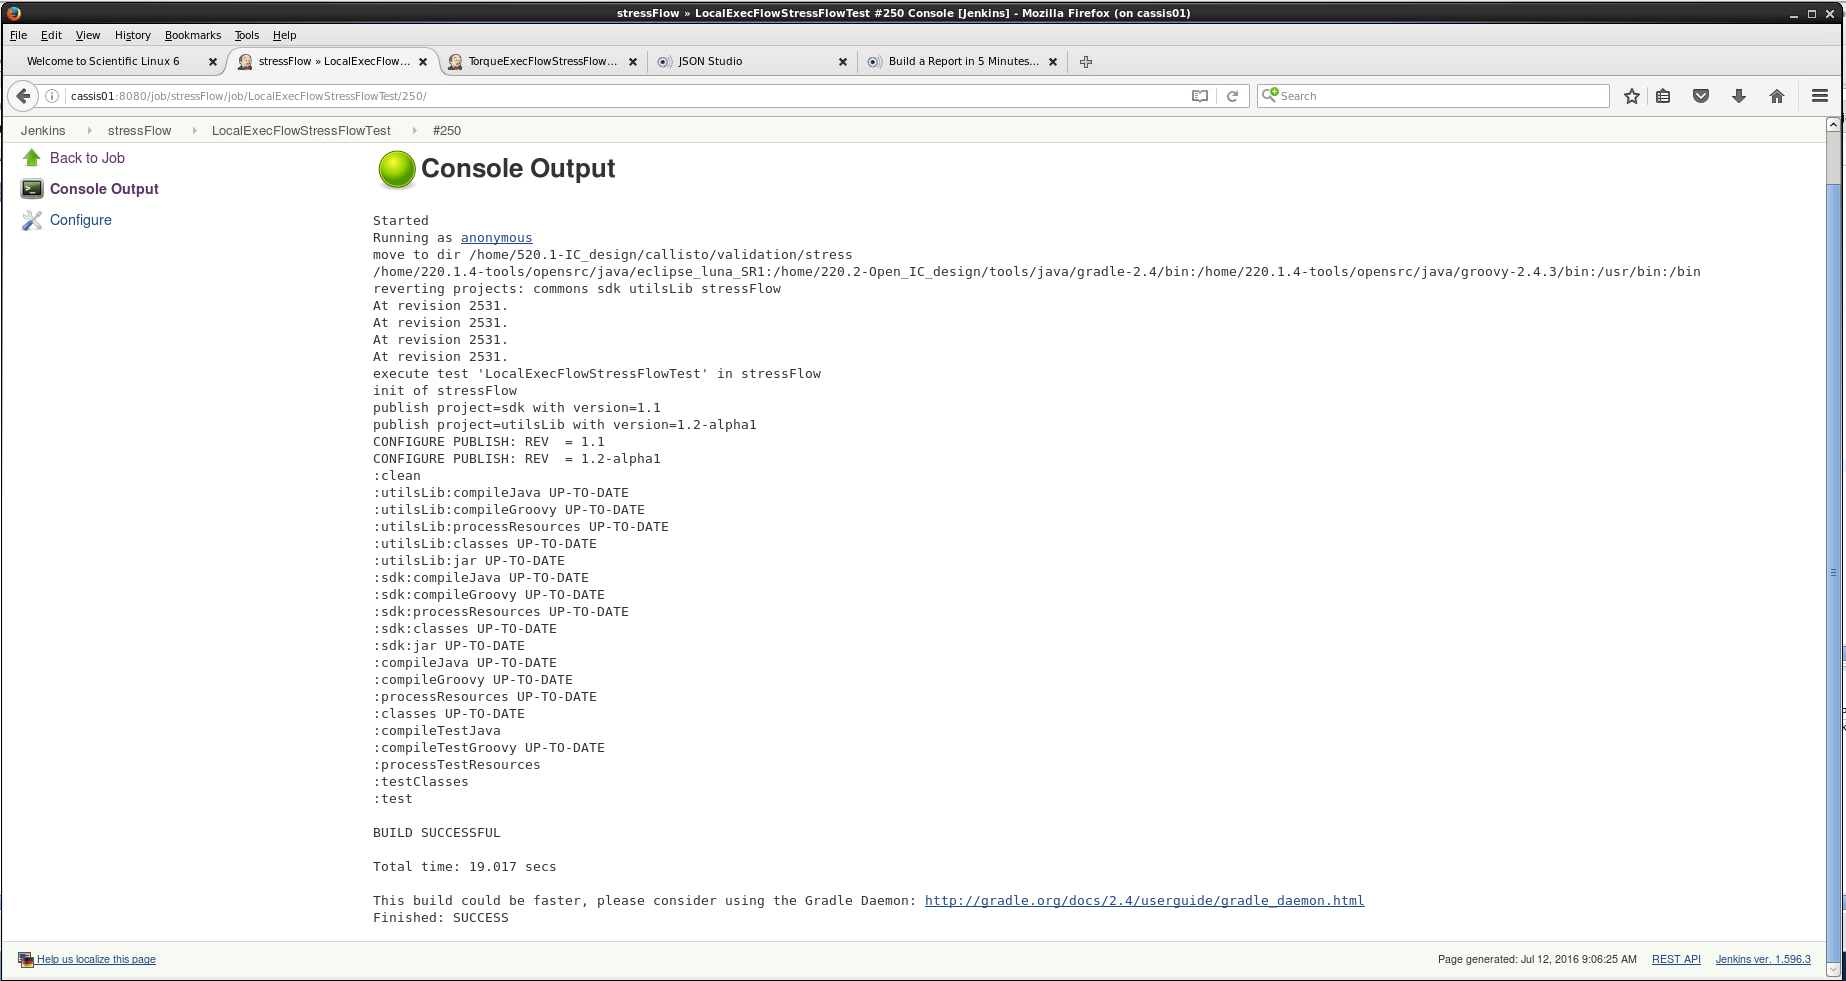The height and width of the screenshot is (981, 1846).
Task: Click stressFlow in the breadcrumb
Action: click(x=140, y=131)
